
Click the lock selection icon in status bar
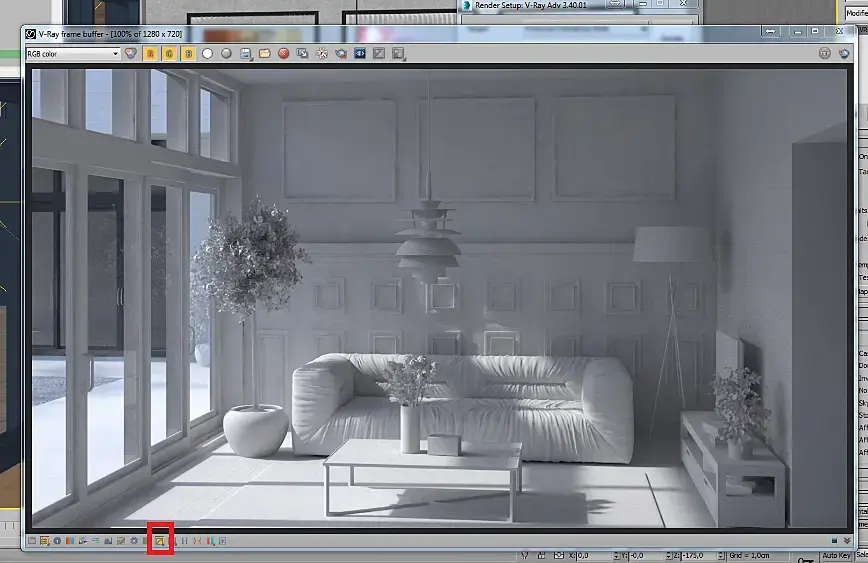[x=541, y=555]
